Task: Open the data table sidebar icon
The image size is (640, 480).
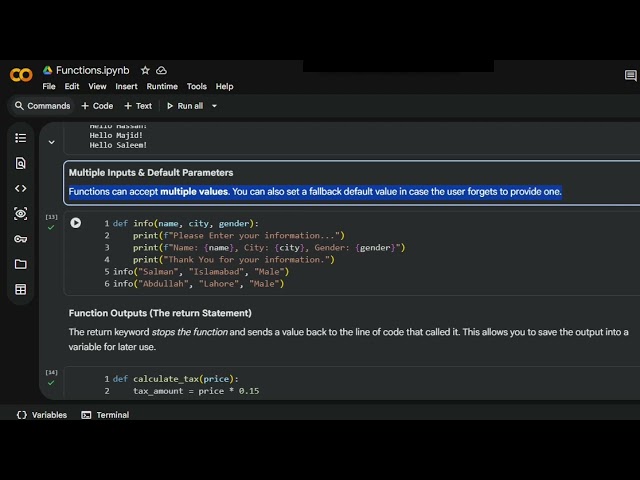Action: [20, 289]
